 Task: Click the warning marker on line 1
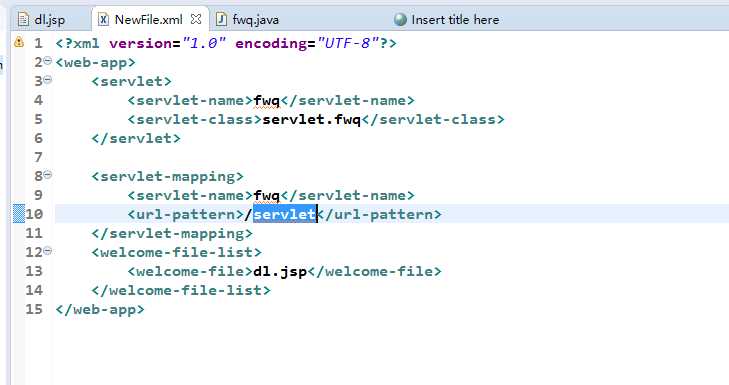coord(19,42)
